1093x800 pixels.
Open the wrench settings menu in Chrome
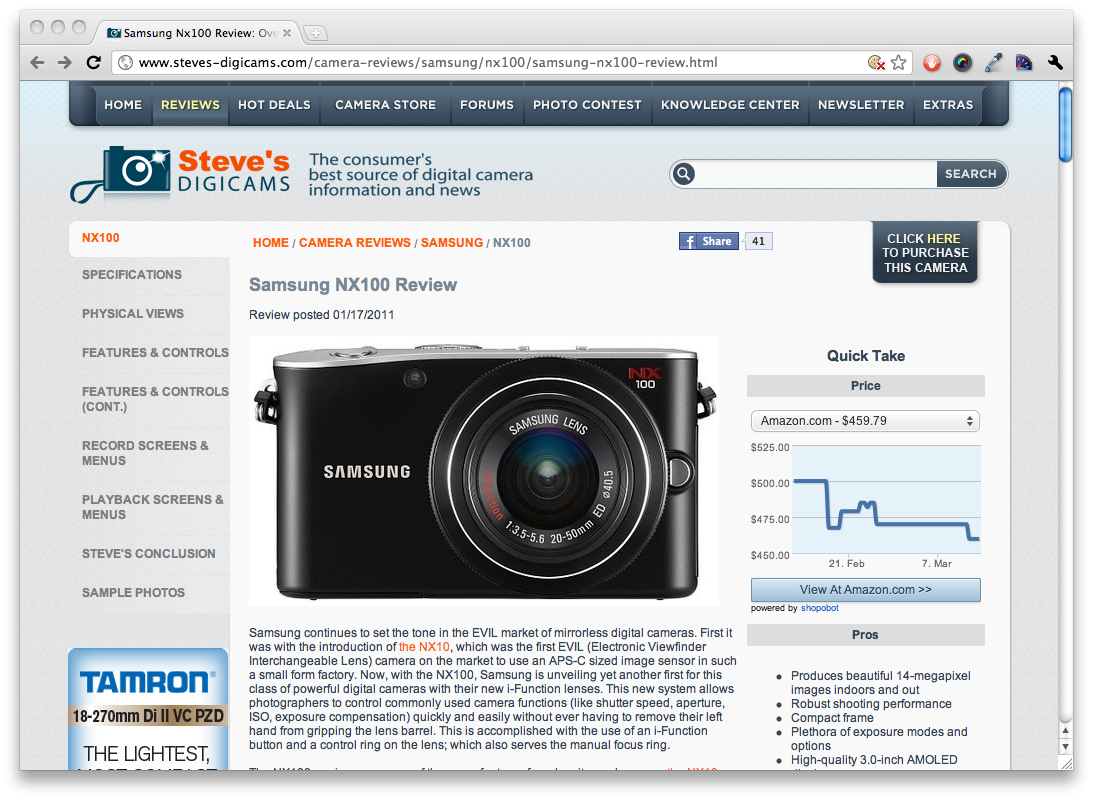click(1055, 62)
